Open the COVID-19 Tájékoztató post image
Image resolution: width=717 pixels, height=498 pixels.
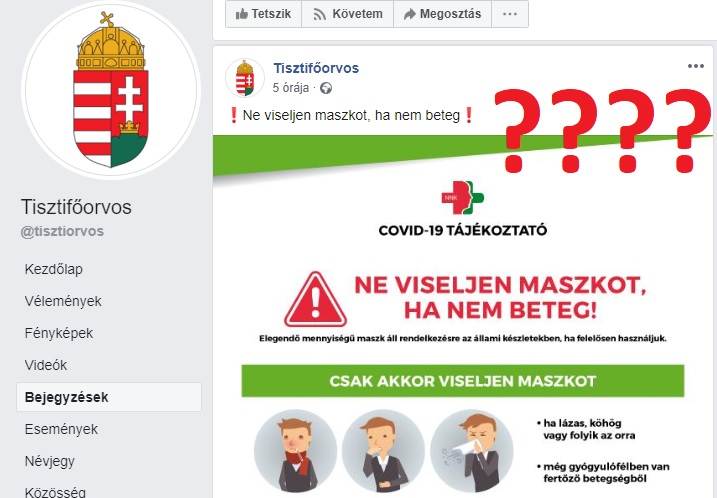coord(463,316)
